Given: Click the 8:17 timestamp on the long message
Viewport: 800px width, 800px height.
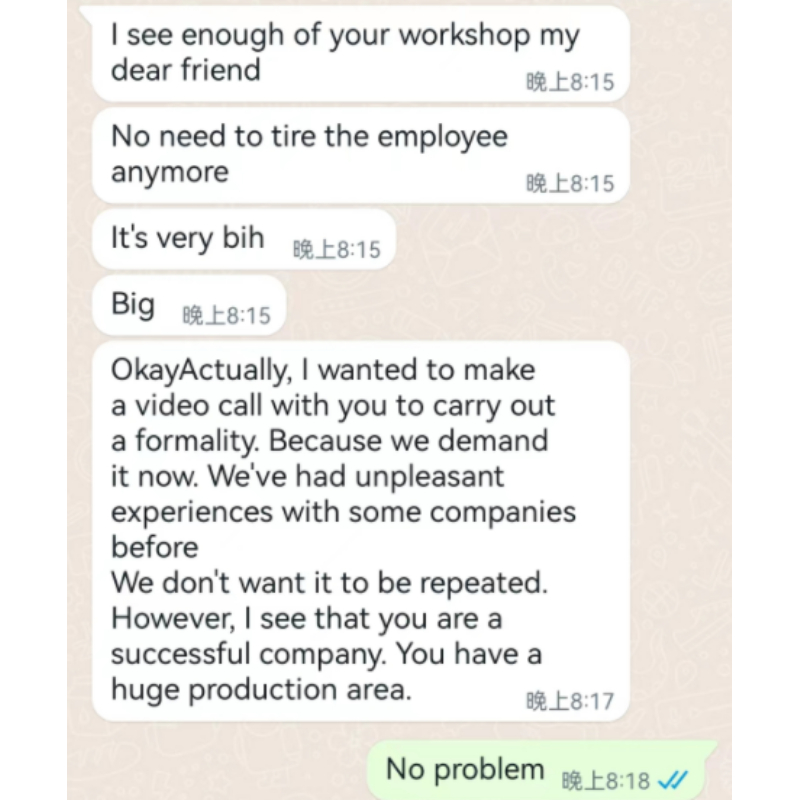Looking at the screenshot, I should click(570, 701).
